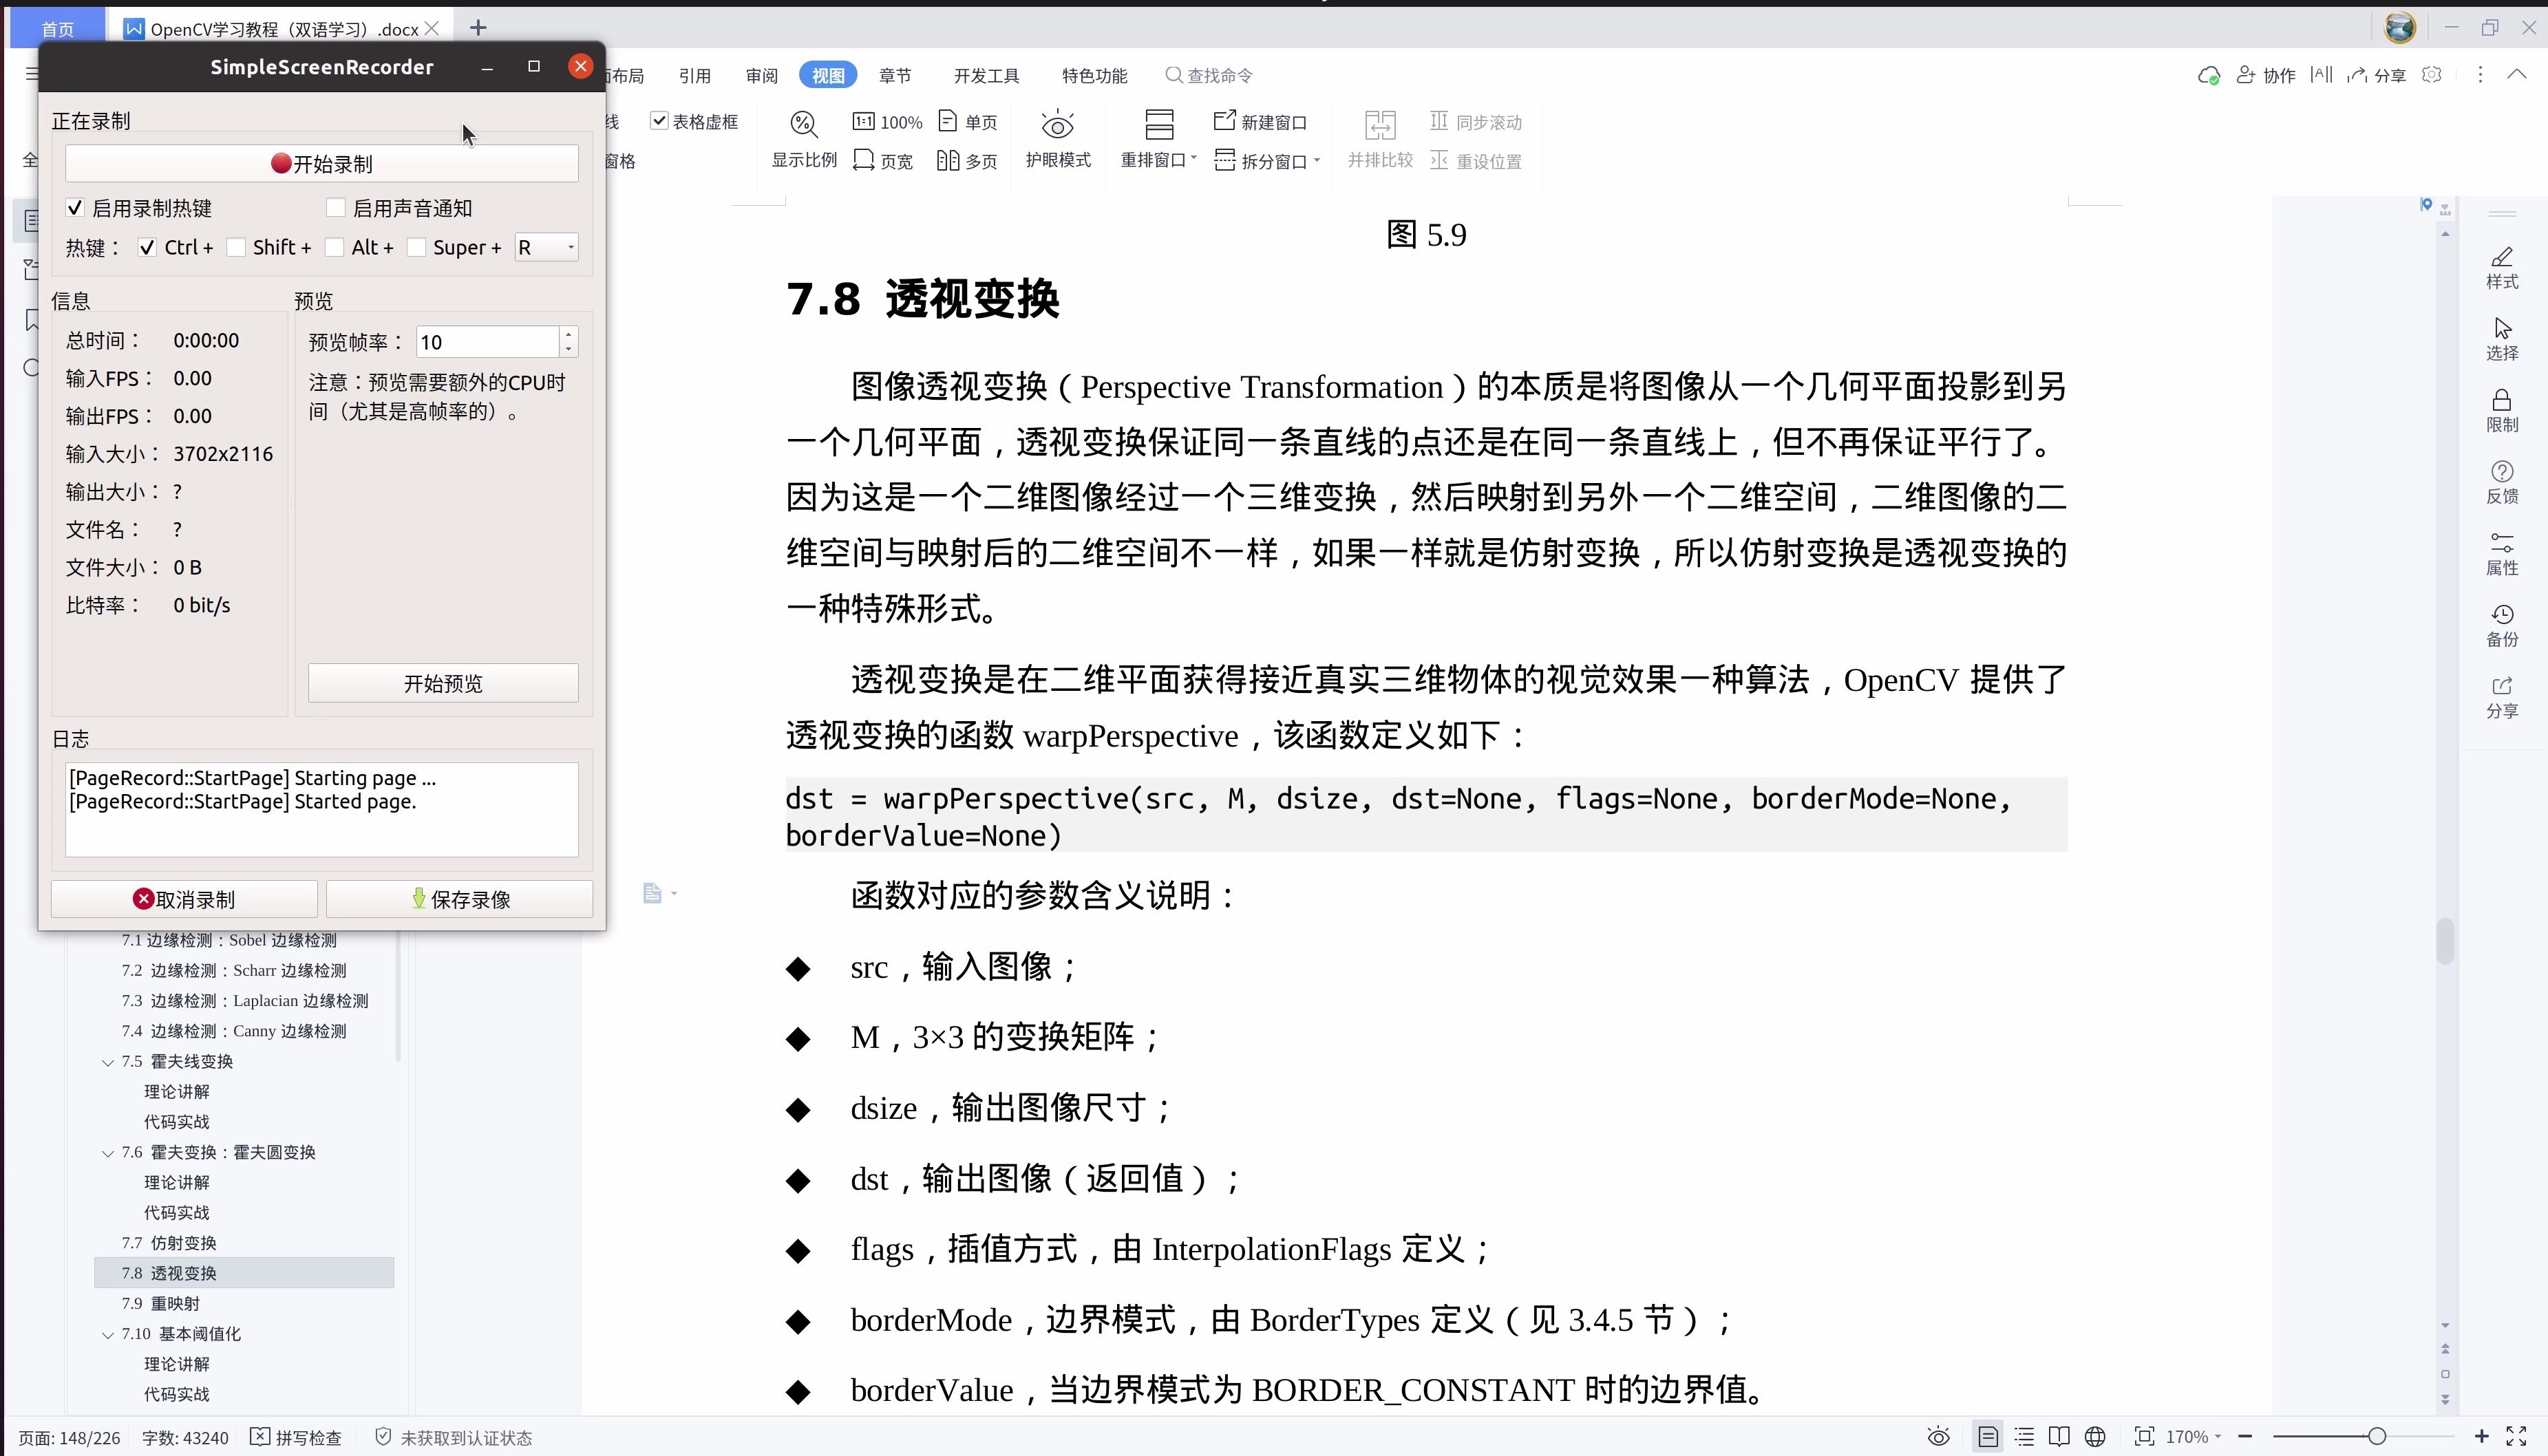Enable 护眼模式 eye protection in the ribbon
The image size is (2548, 1456).
point(1057,138)
